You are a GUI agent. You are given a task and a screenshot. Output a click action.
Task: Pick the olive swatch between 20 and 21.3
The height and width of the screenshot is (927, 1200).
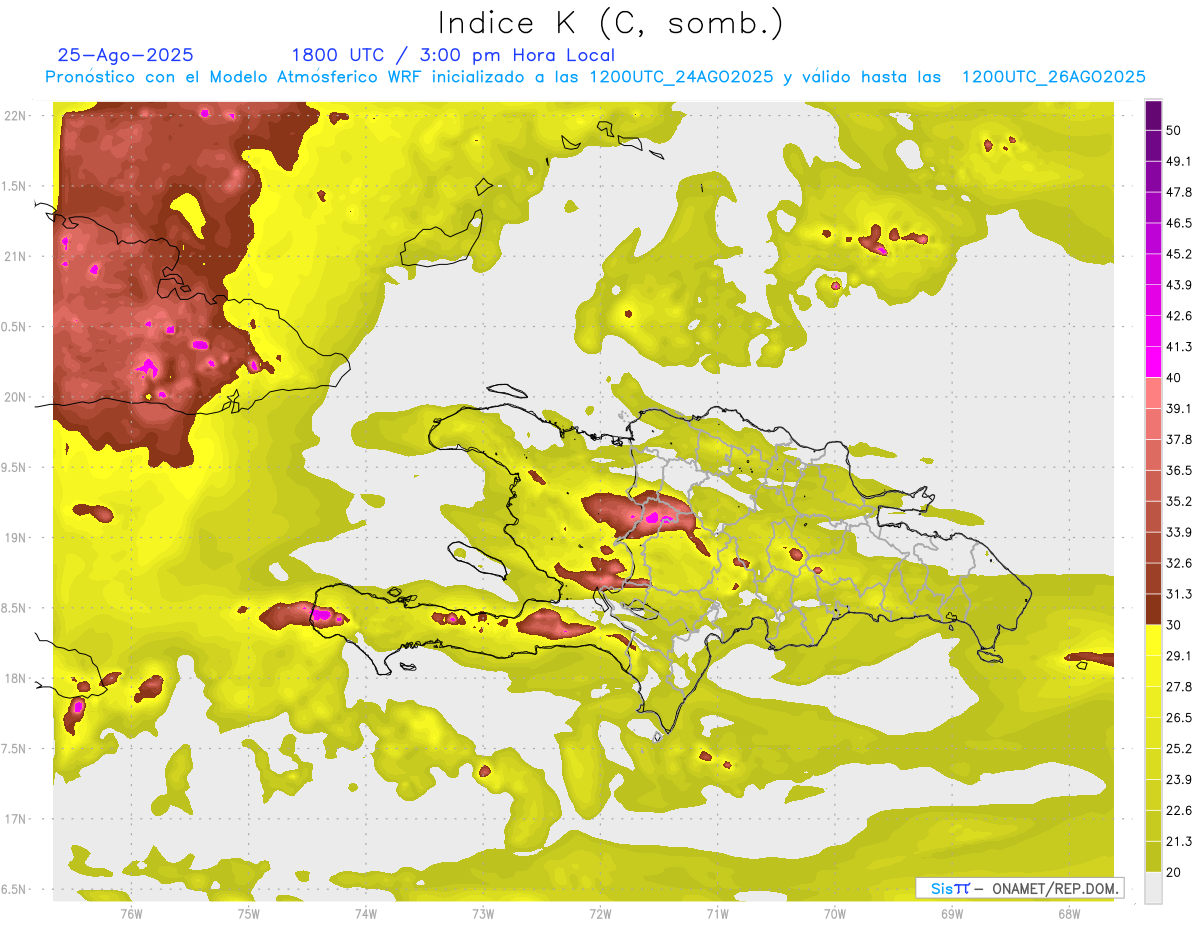[1153, 856]
